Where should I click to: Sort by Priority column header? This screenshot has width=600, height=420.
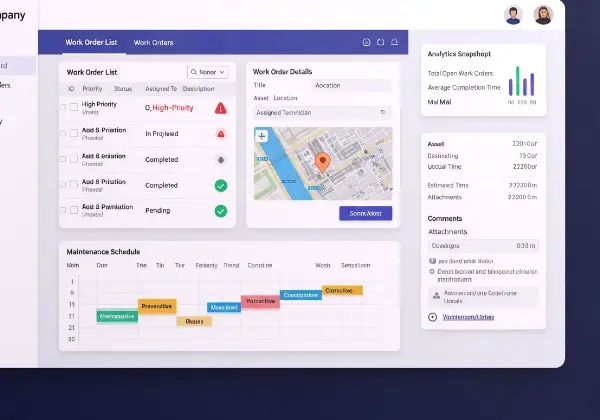pos(92,89)
